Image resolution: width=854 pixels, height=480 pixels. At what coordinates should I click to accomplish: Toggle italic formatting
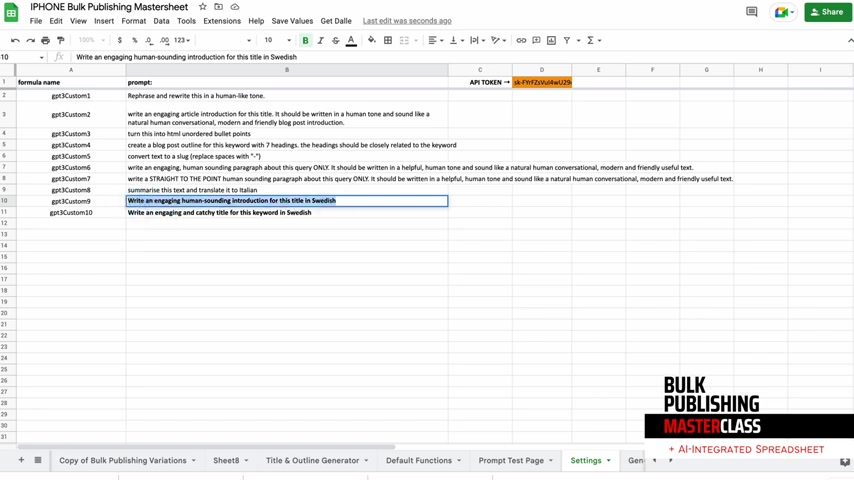point(321,40)
